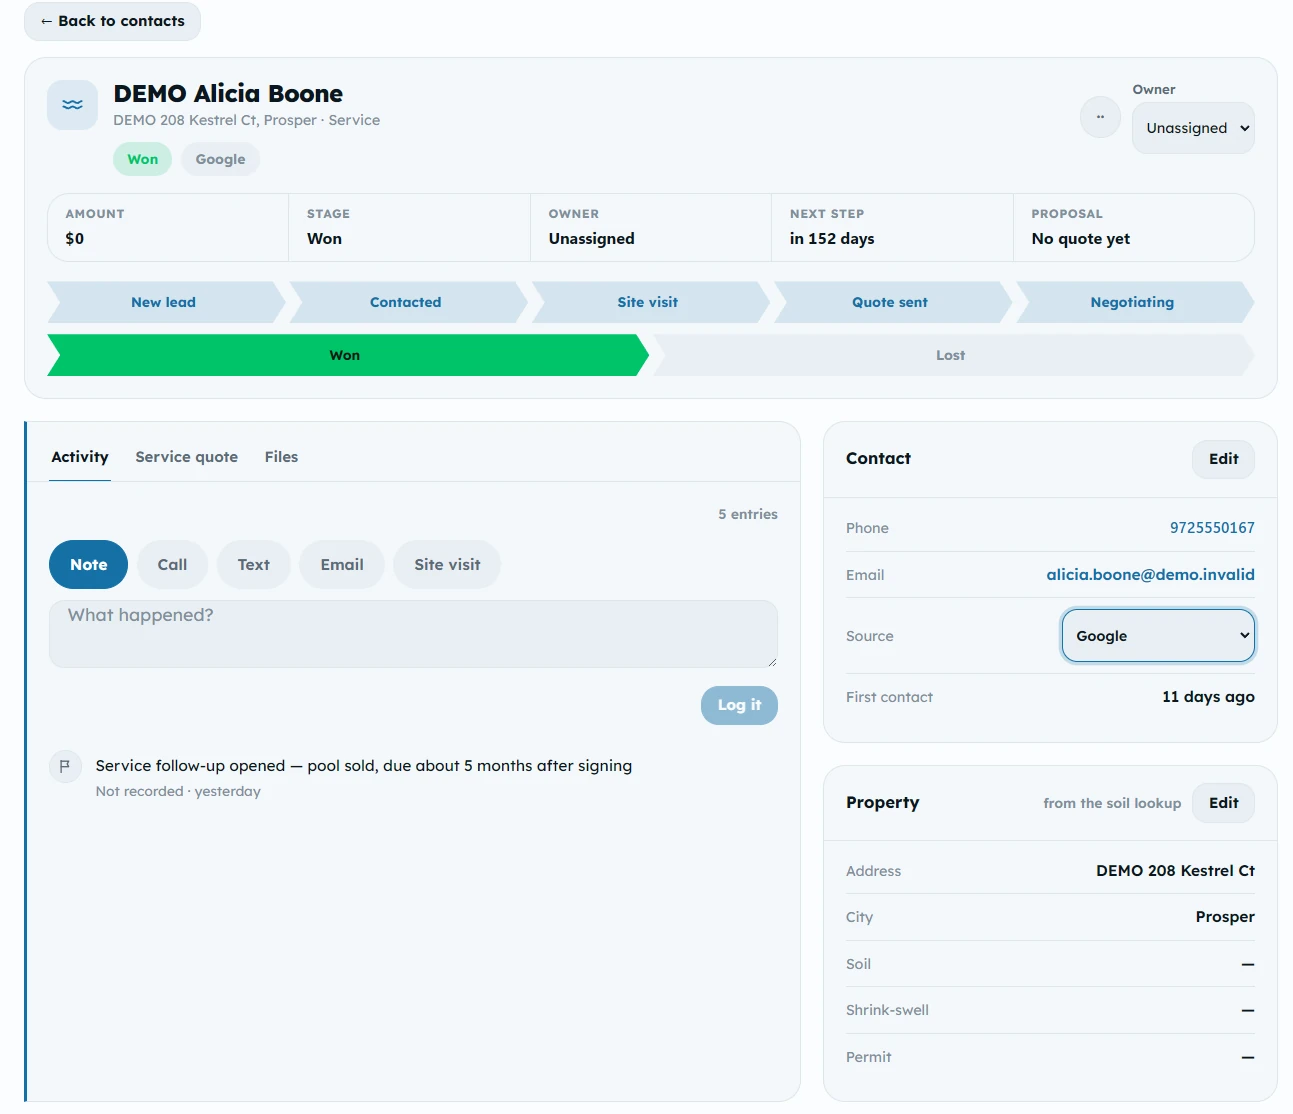
Task: Set pipeline stage to Quote sent
Action: [890, 302]
